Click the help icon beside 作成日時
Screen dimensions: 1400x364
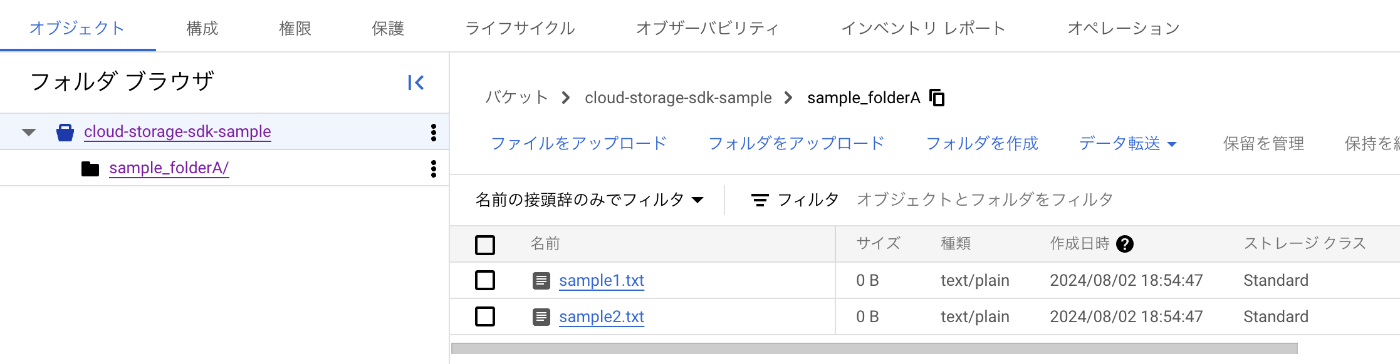coord(1125,244)
